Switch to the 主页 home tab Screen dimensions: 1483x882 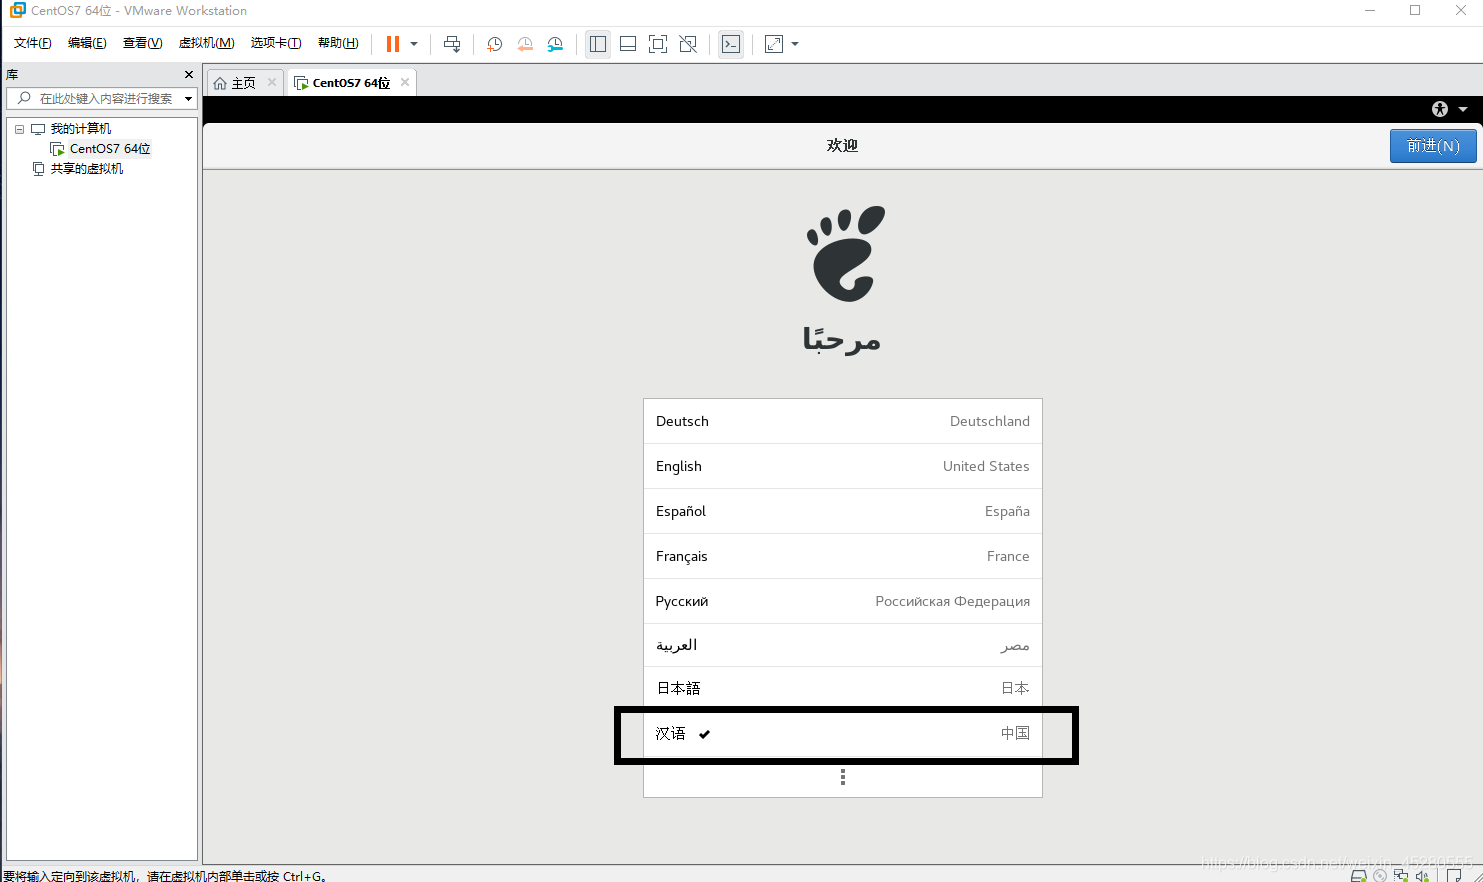243,83
